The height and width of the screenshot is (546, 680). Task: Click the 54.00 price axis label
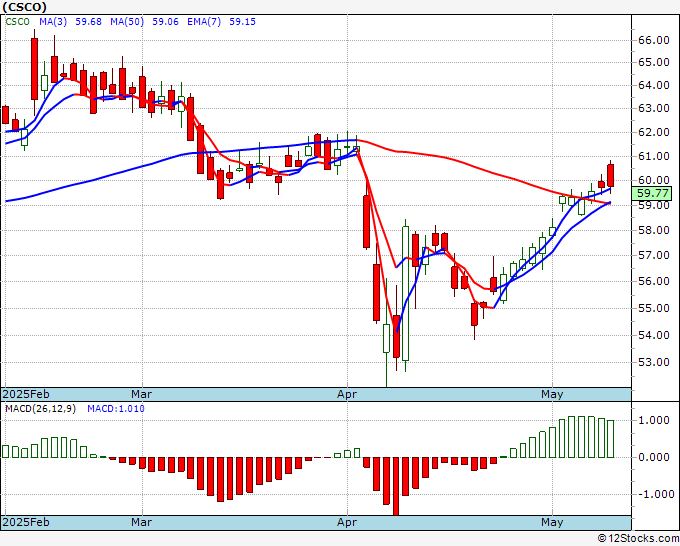[x=654, y=335]
